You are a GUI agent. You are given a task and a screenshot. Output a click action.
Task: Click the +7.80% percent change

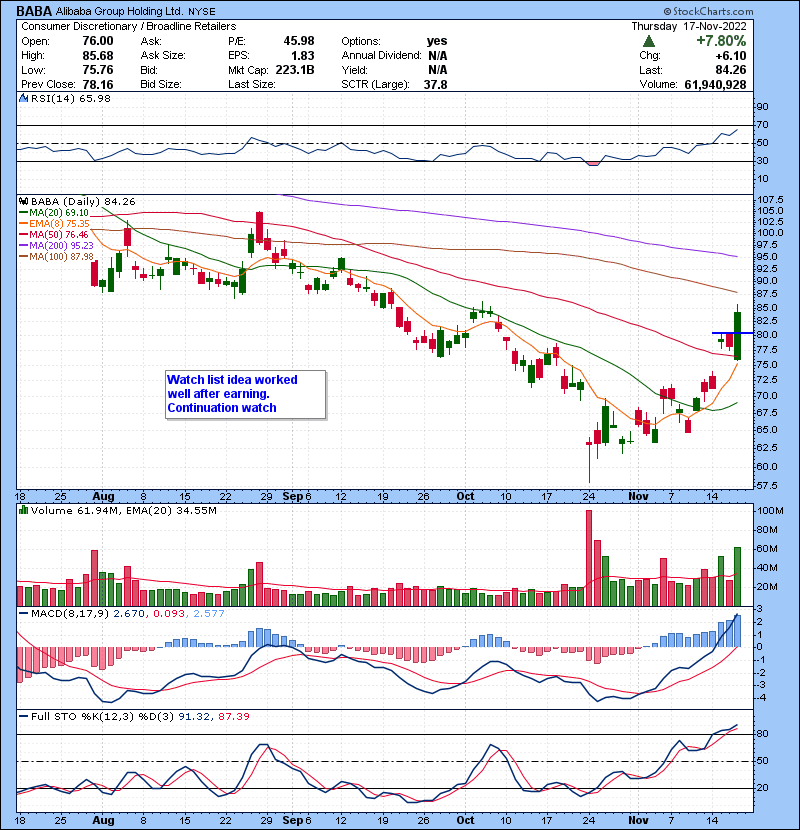pyautogui.click(x=721, y=41)
